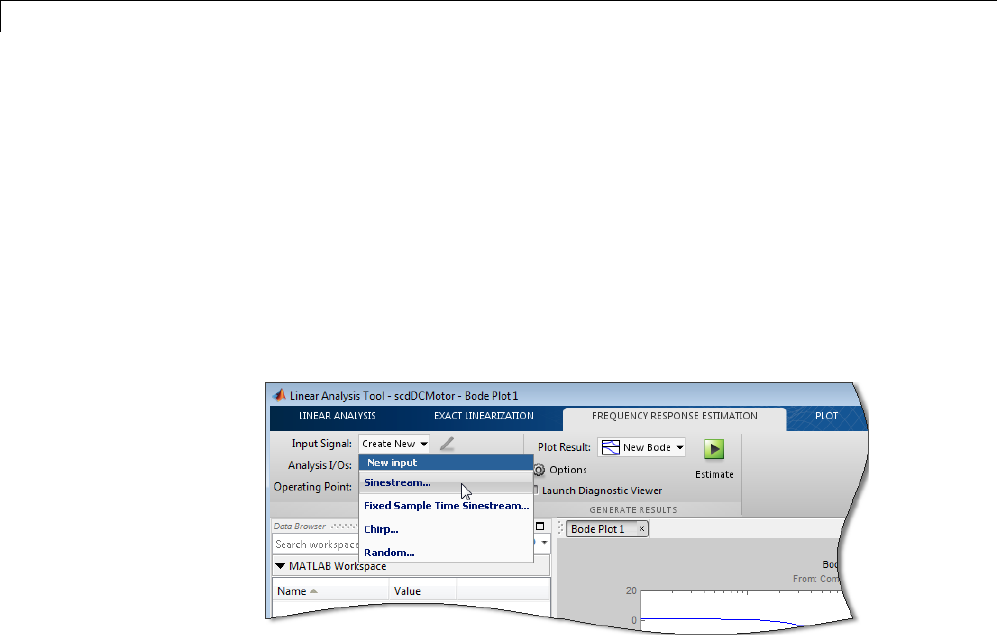Viewport: 997px width, 635px height.
Task: Click the New input menu header
Action: 446,463
